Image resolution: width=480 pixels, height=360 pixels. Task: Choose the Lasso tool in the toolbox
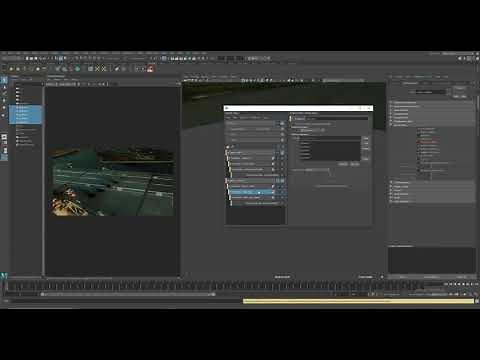click(x=4, y=87)
